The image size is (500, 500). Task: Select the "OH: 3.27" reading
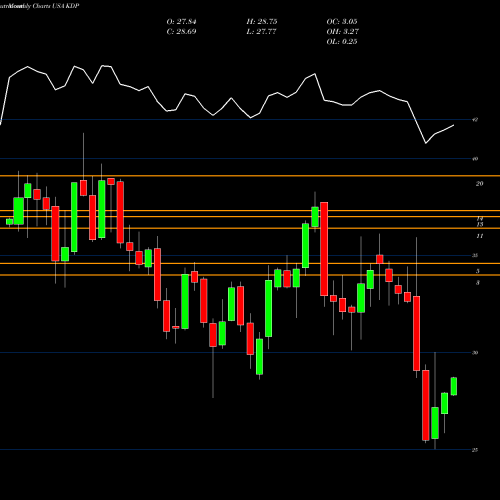point(342,32)
